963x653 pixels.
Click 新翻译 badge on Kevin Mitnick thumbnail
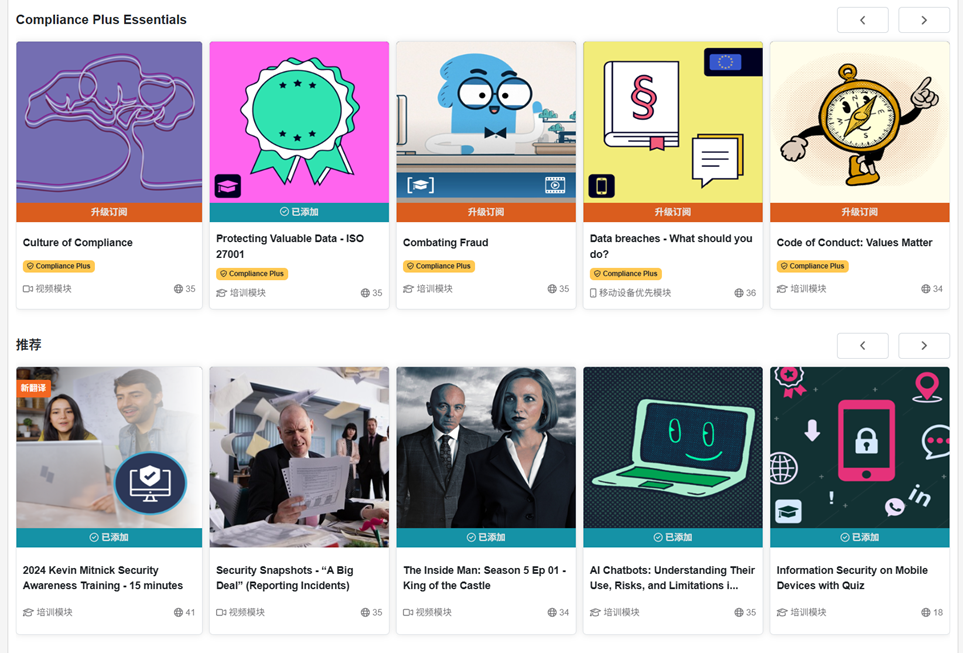click(33, 388)
